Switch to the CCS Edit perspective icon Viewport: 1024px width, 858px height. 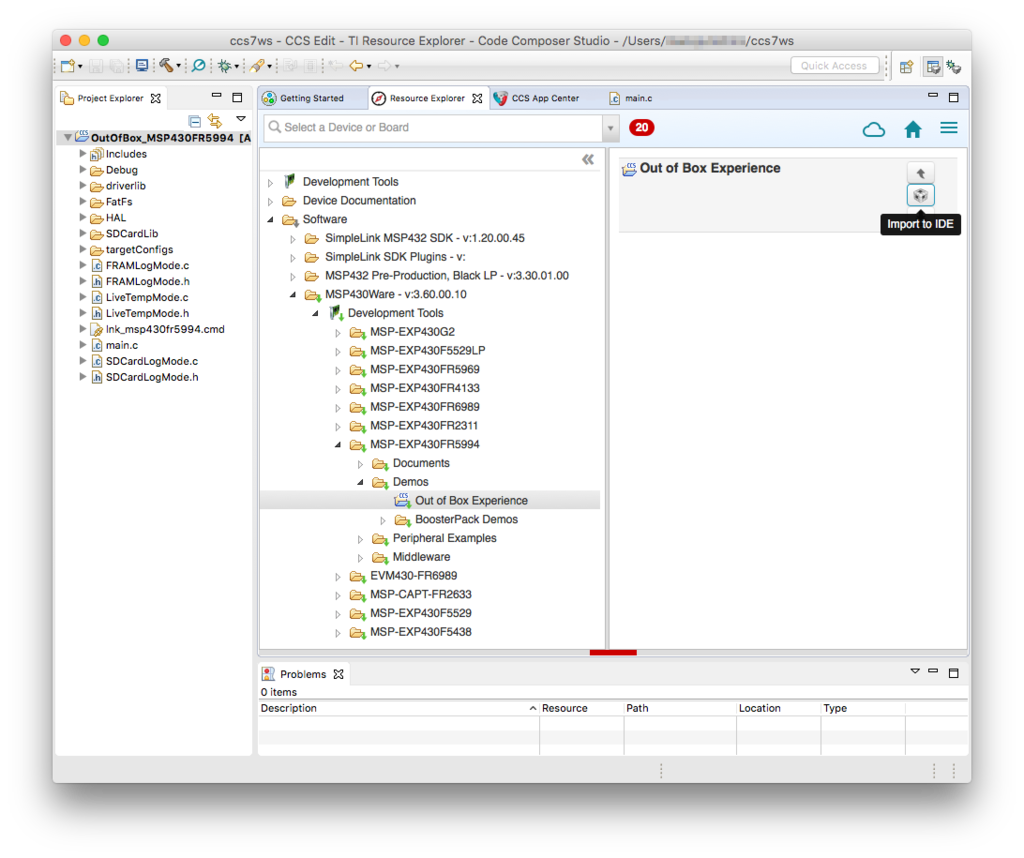pos(933,67)
